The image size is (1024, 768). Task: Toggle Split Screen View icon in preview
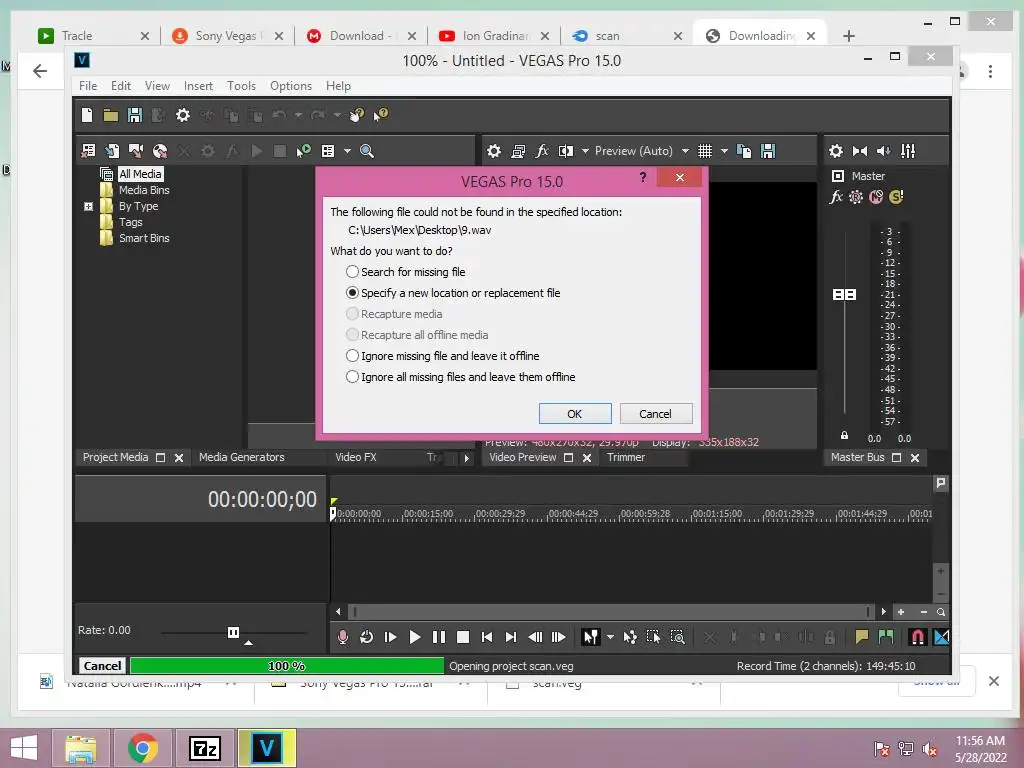pos(566,151)
